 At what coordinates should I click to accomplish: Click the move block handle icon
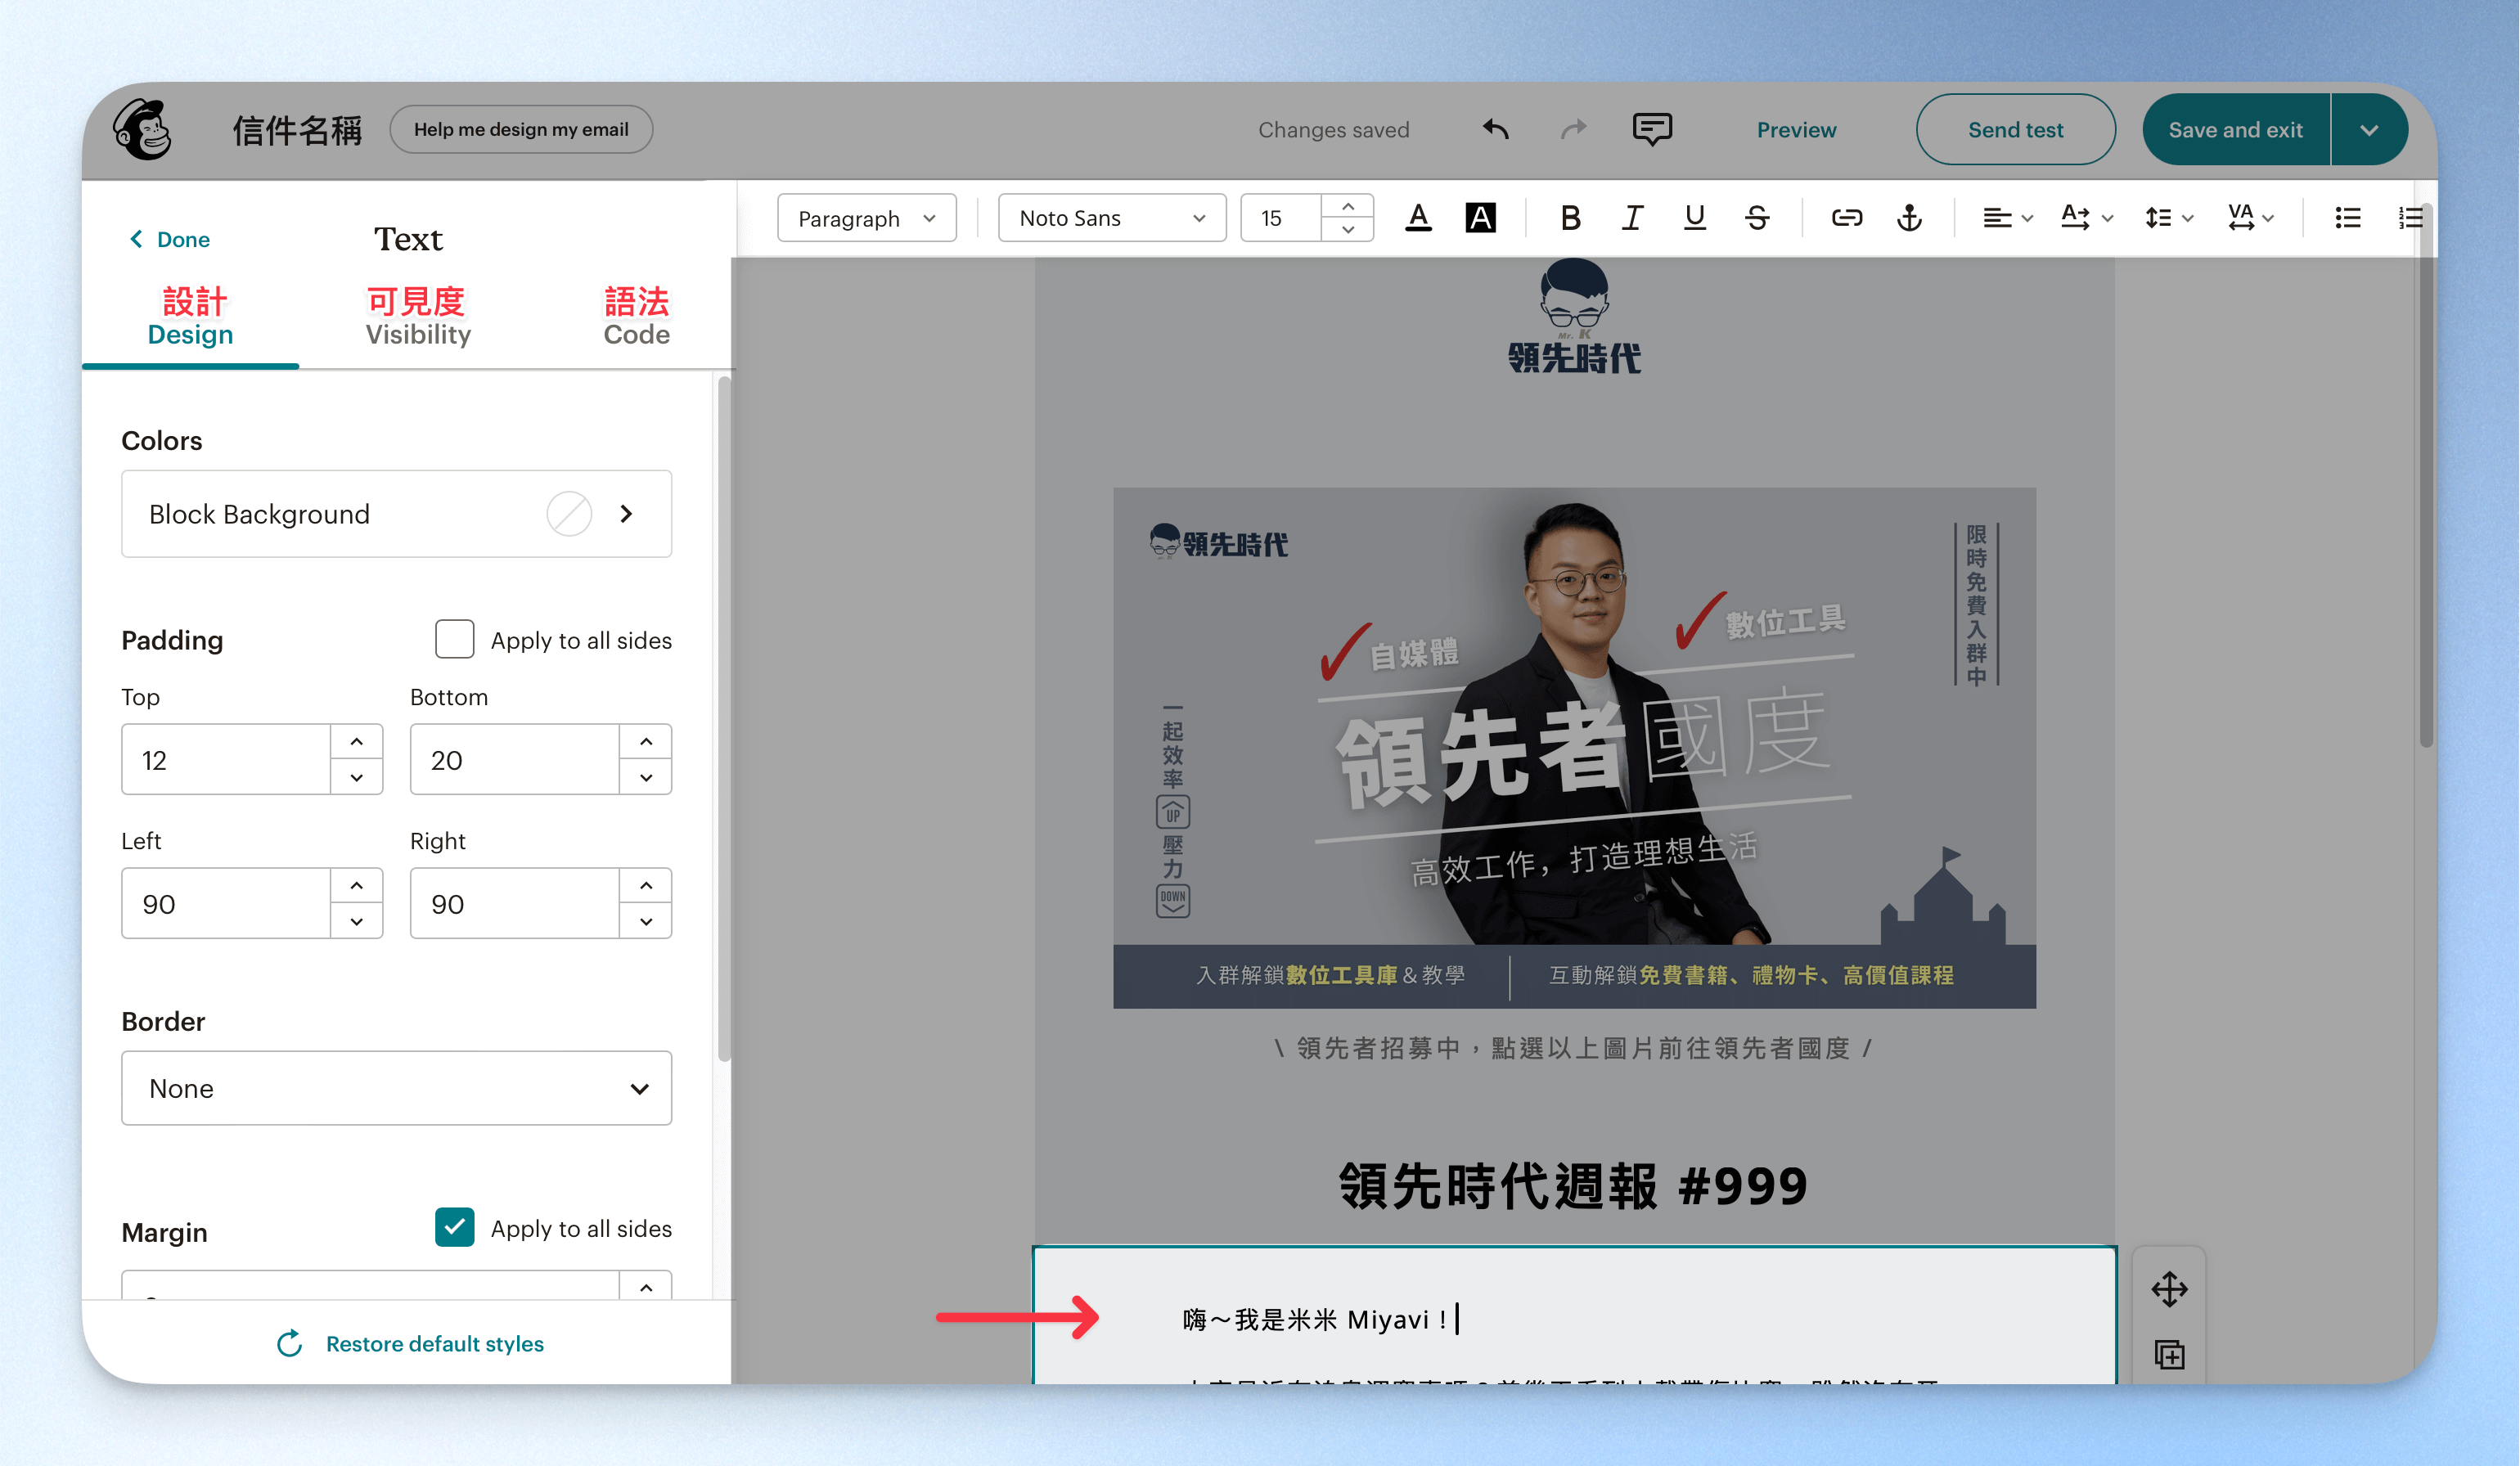point(2169,1289)
